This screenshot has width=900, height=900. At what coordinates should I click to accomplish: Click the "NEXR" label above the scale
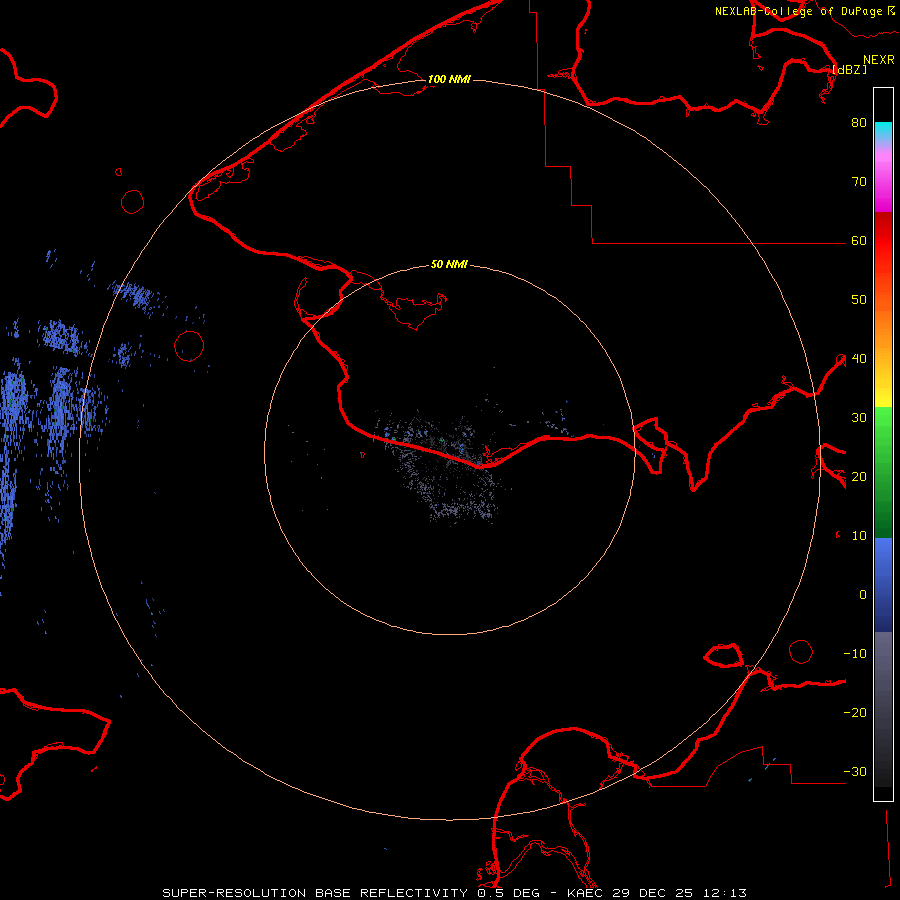click(x=879, y=60)
